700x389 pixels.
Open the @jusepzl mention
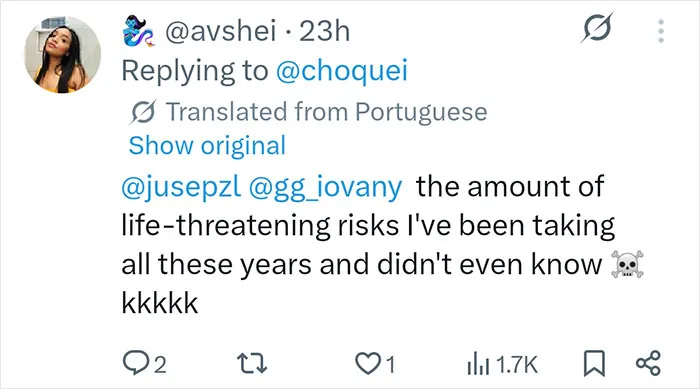click(181, 187)
